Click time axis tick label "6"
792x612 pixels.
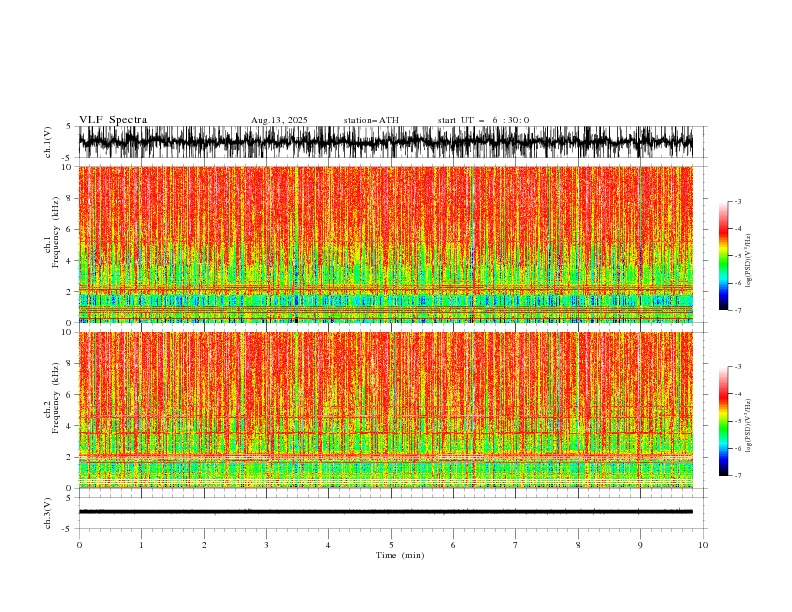453,545
